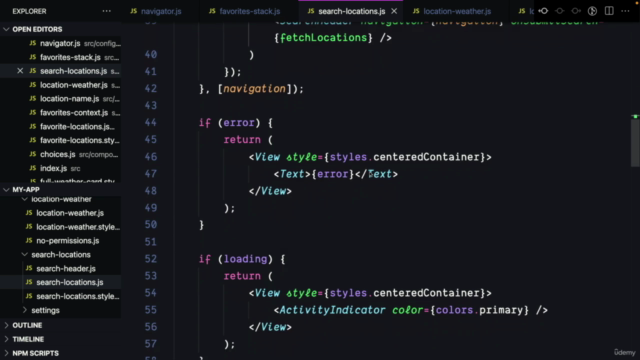Open changes timeline icon in editor toolbar

click(592, 11)
